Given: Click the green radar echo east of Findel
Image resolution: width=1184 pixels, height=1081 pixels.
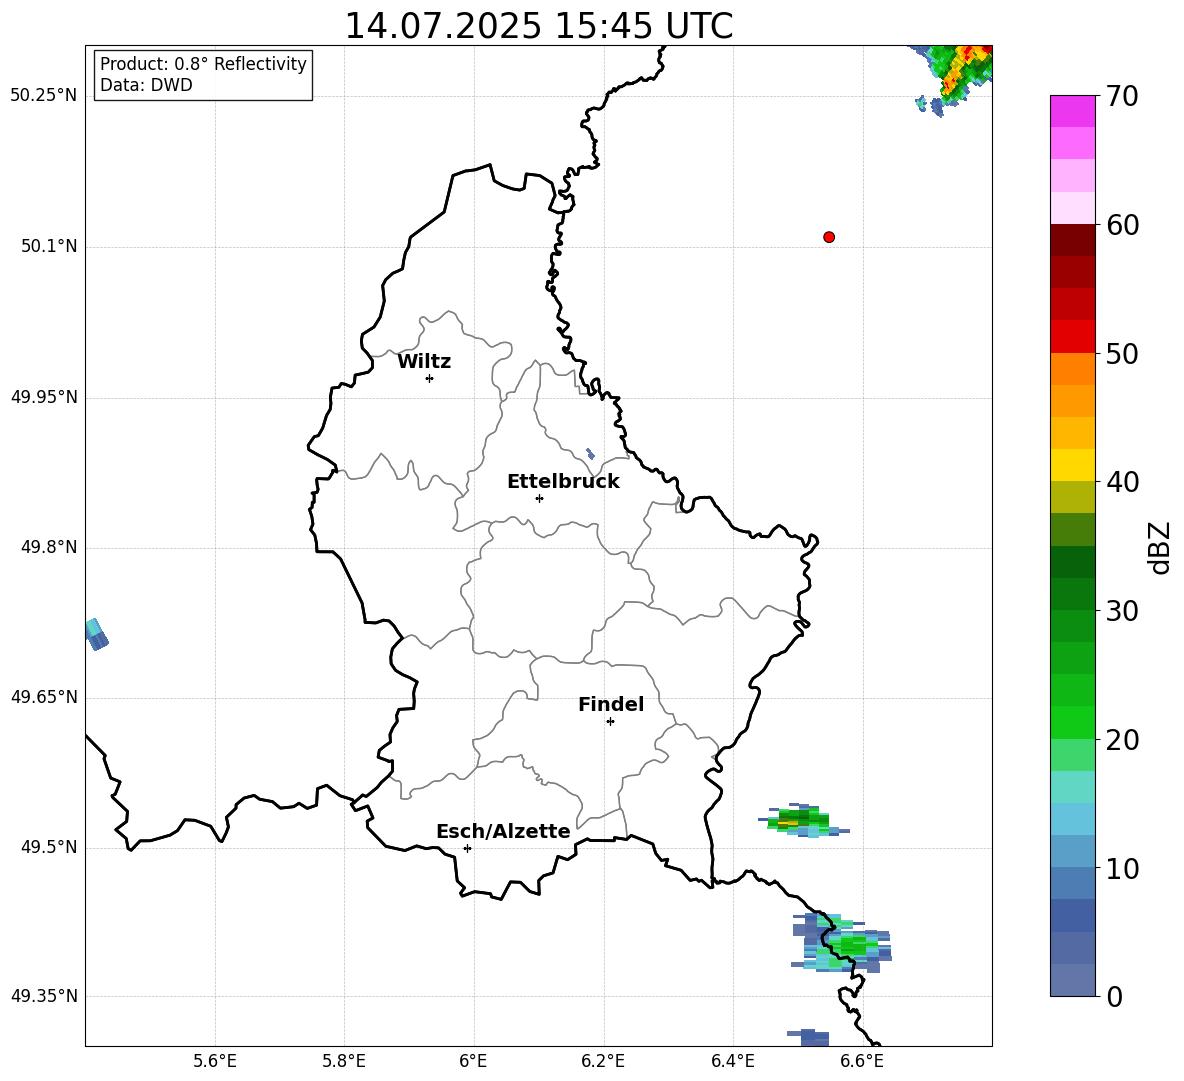Looking at the screenshot, I should pos(802,821).
